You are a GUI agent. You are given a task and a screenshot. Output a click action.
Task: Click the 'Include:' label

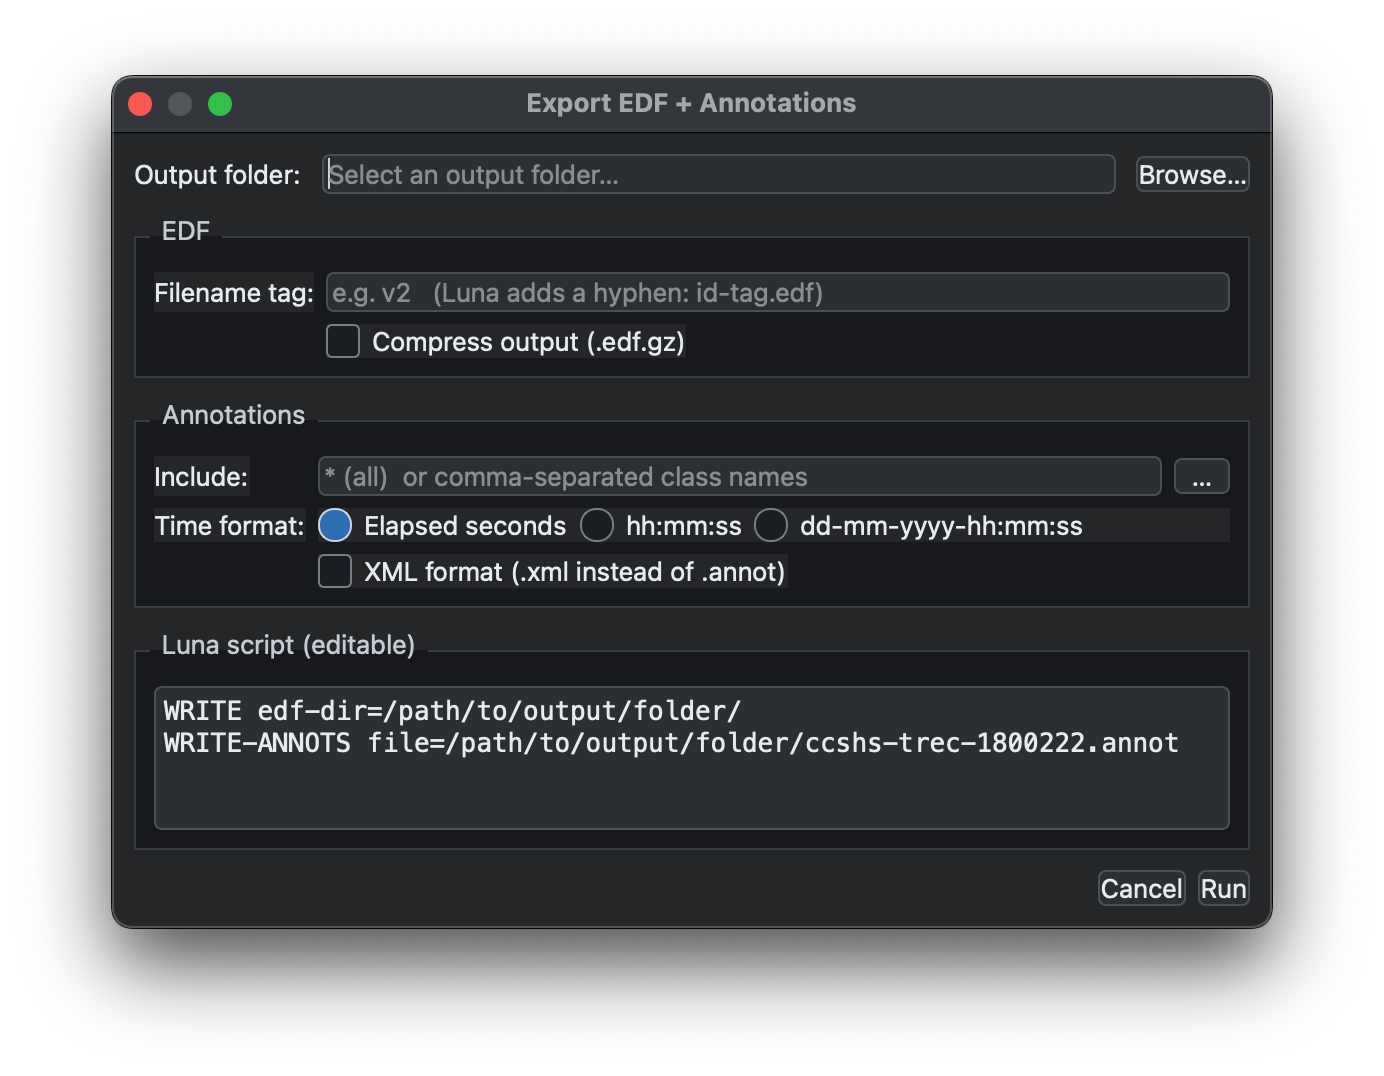point(201,477)
